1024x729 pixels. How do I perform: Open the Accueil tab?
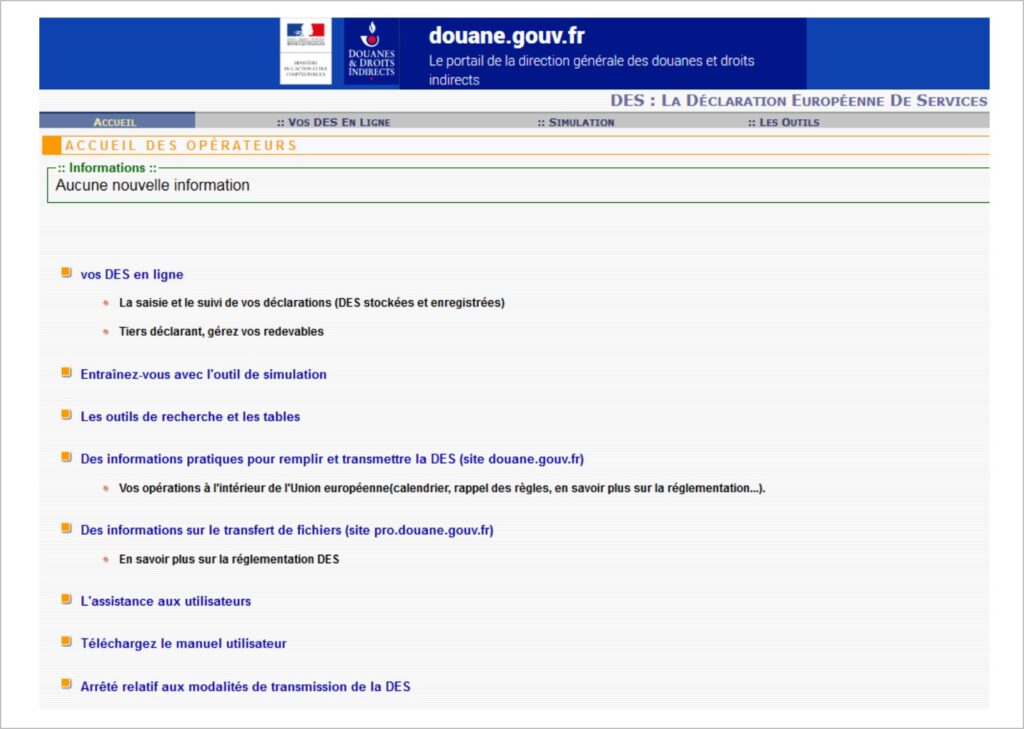click(115, 122)
